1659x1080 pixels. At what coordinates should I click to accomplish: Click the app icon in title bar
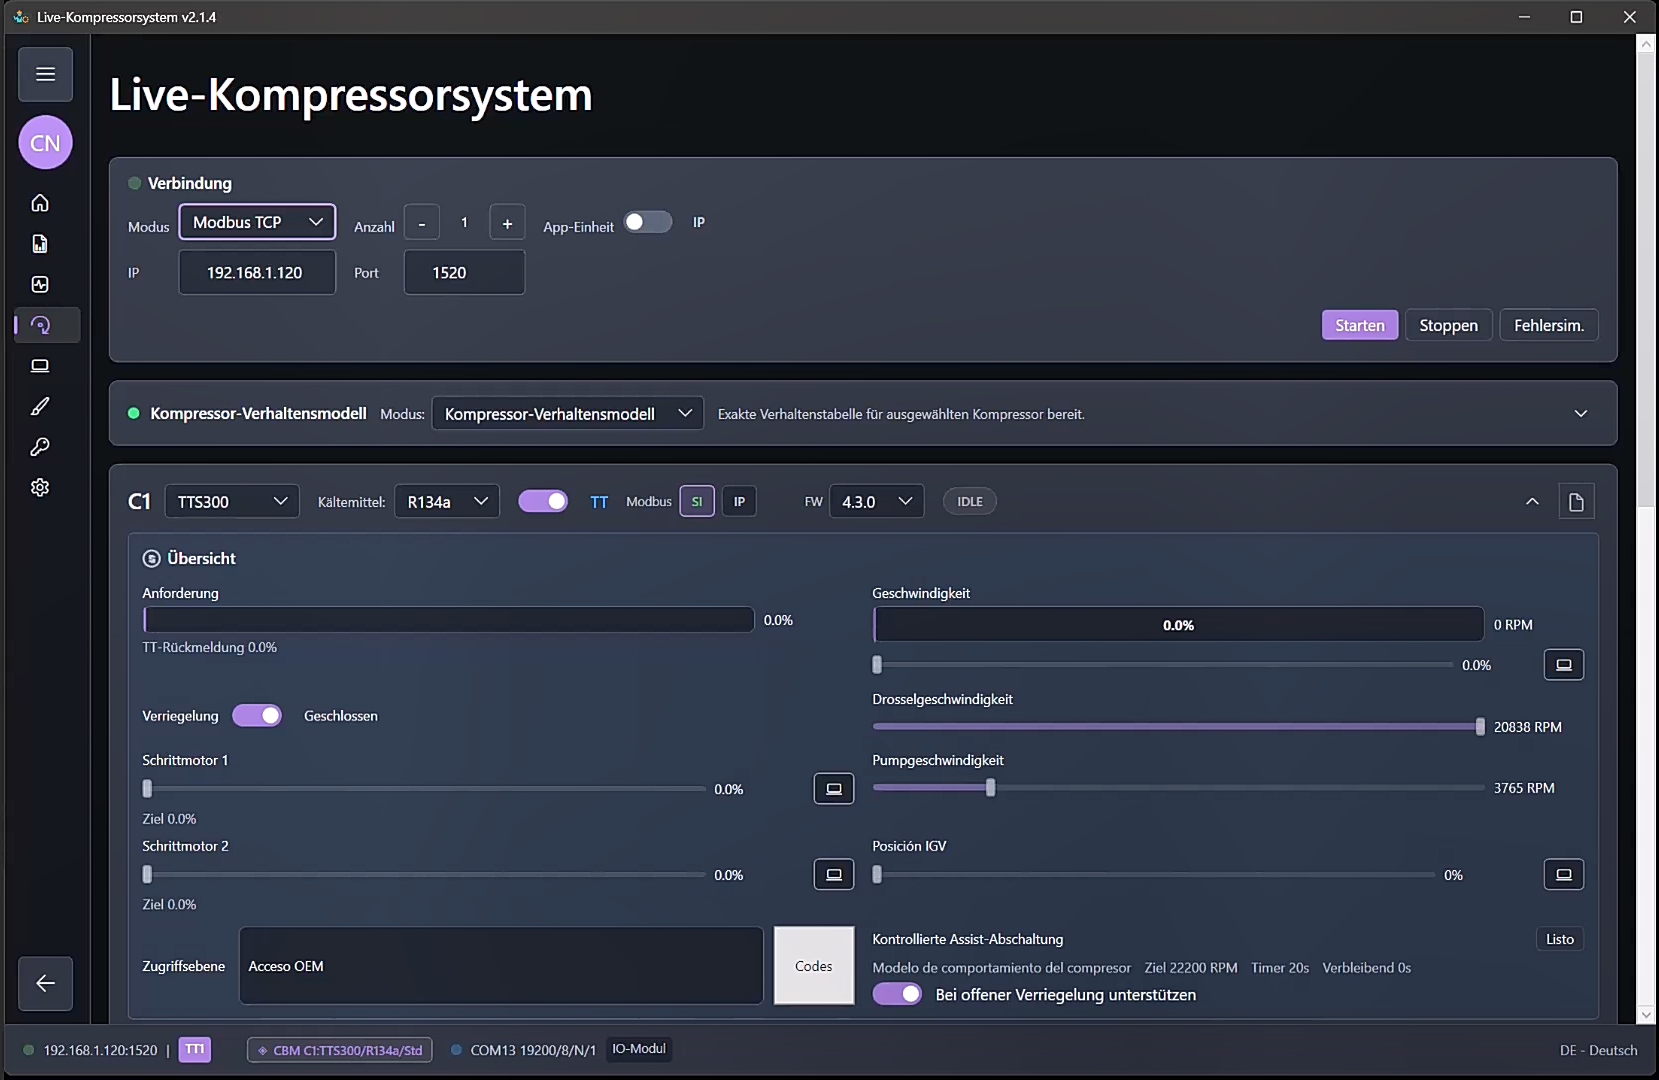[20, 17]
